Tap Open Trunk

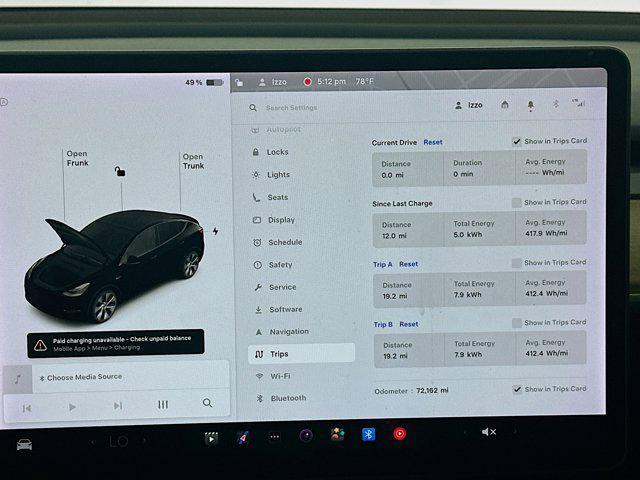tap(193, 161)
